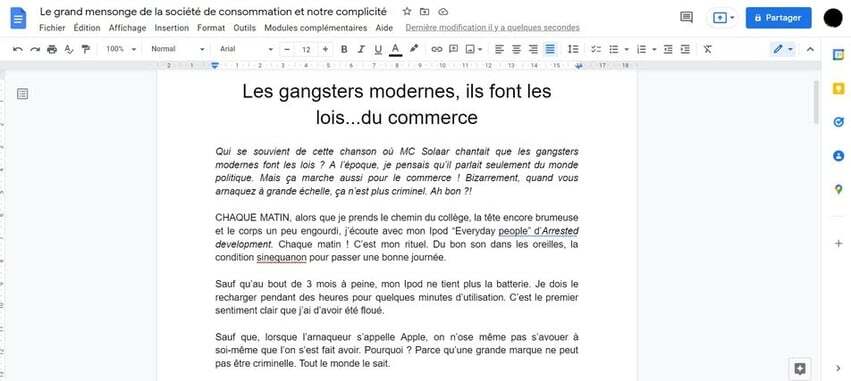This screenshot has height=381, width=851.
Task: Expand bulleted list style options arrow
Action: tap(626, 49)
